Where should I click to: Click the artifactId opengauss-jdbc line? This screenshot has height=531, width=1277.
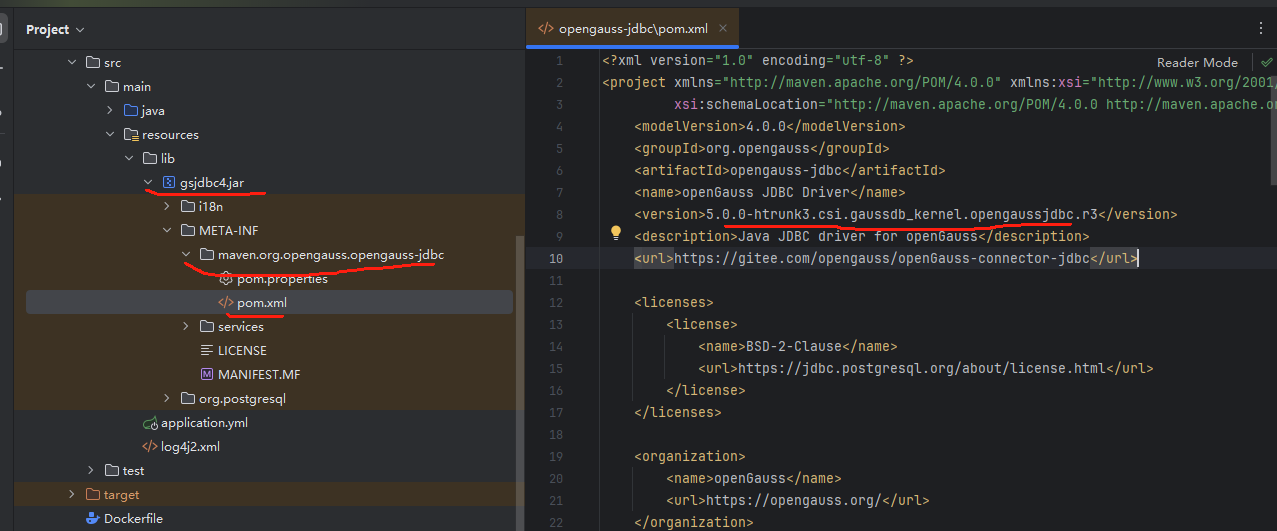tap(789, 170)
